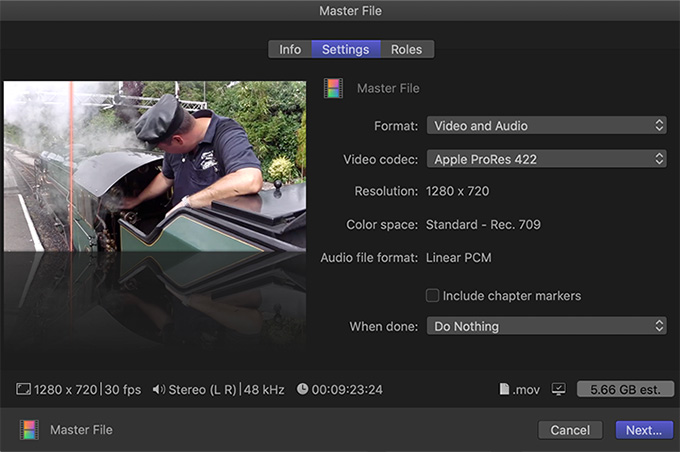680x452 pixels.
Task: Open the Format dropdown showing Video and Audio
Action: coord(546,125)
